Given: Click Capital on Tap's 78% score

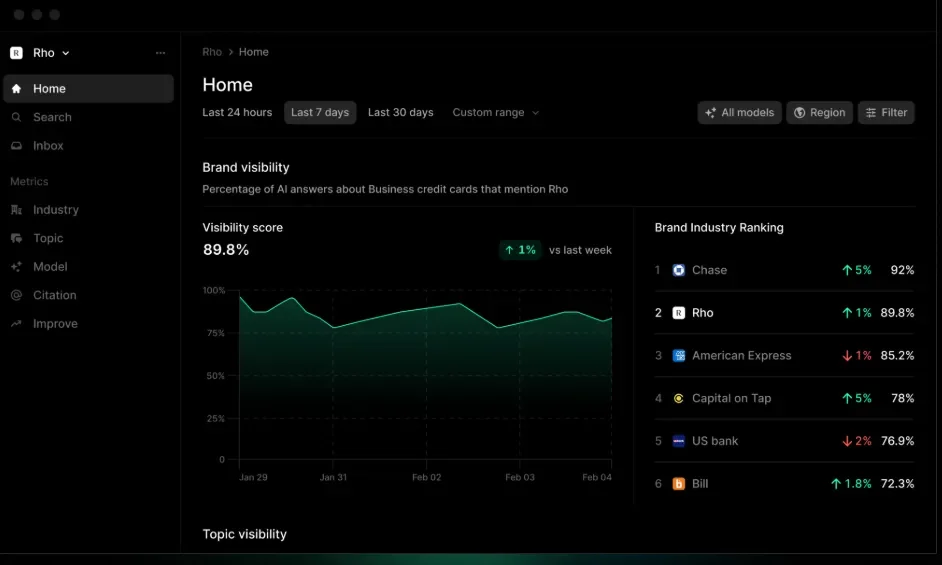Looking at the screenshot, I should pos(903,398).
